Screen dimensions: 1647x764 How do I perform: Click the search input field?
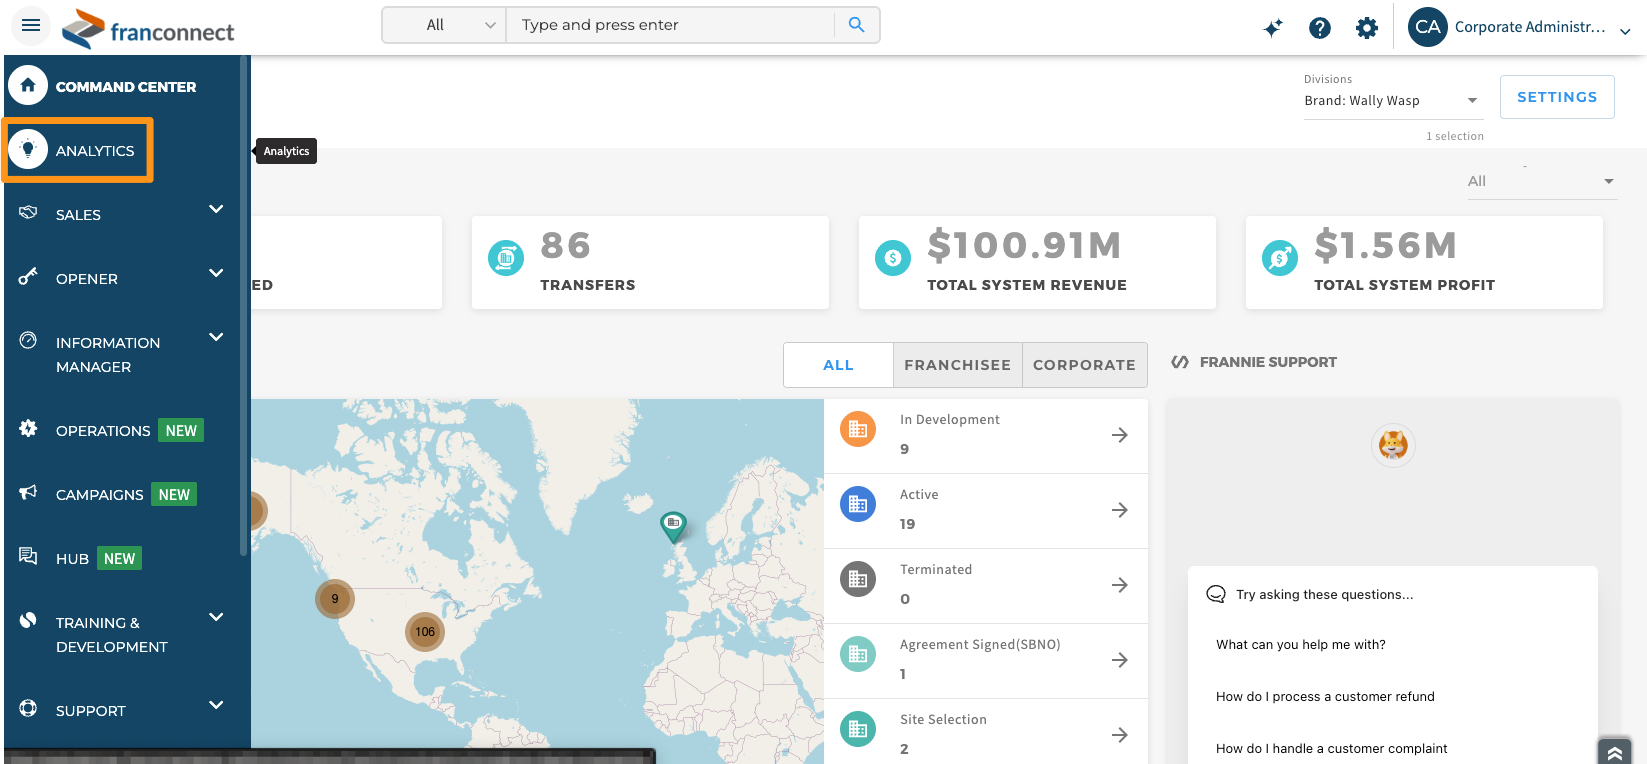(670, 25)
